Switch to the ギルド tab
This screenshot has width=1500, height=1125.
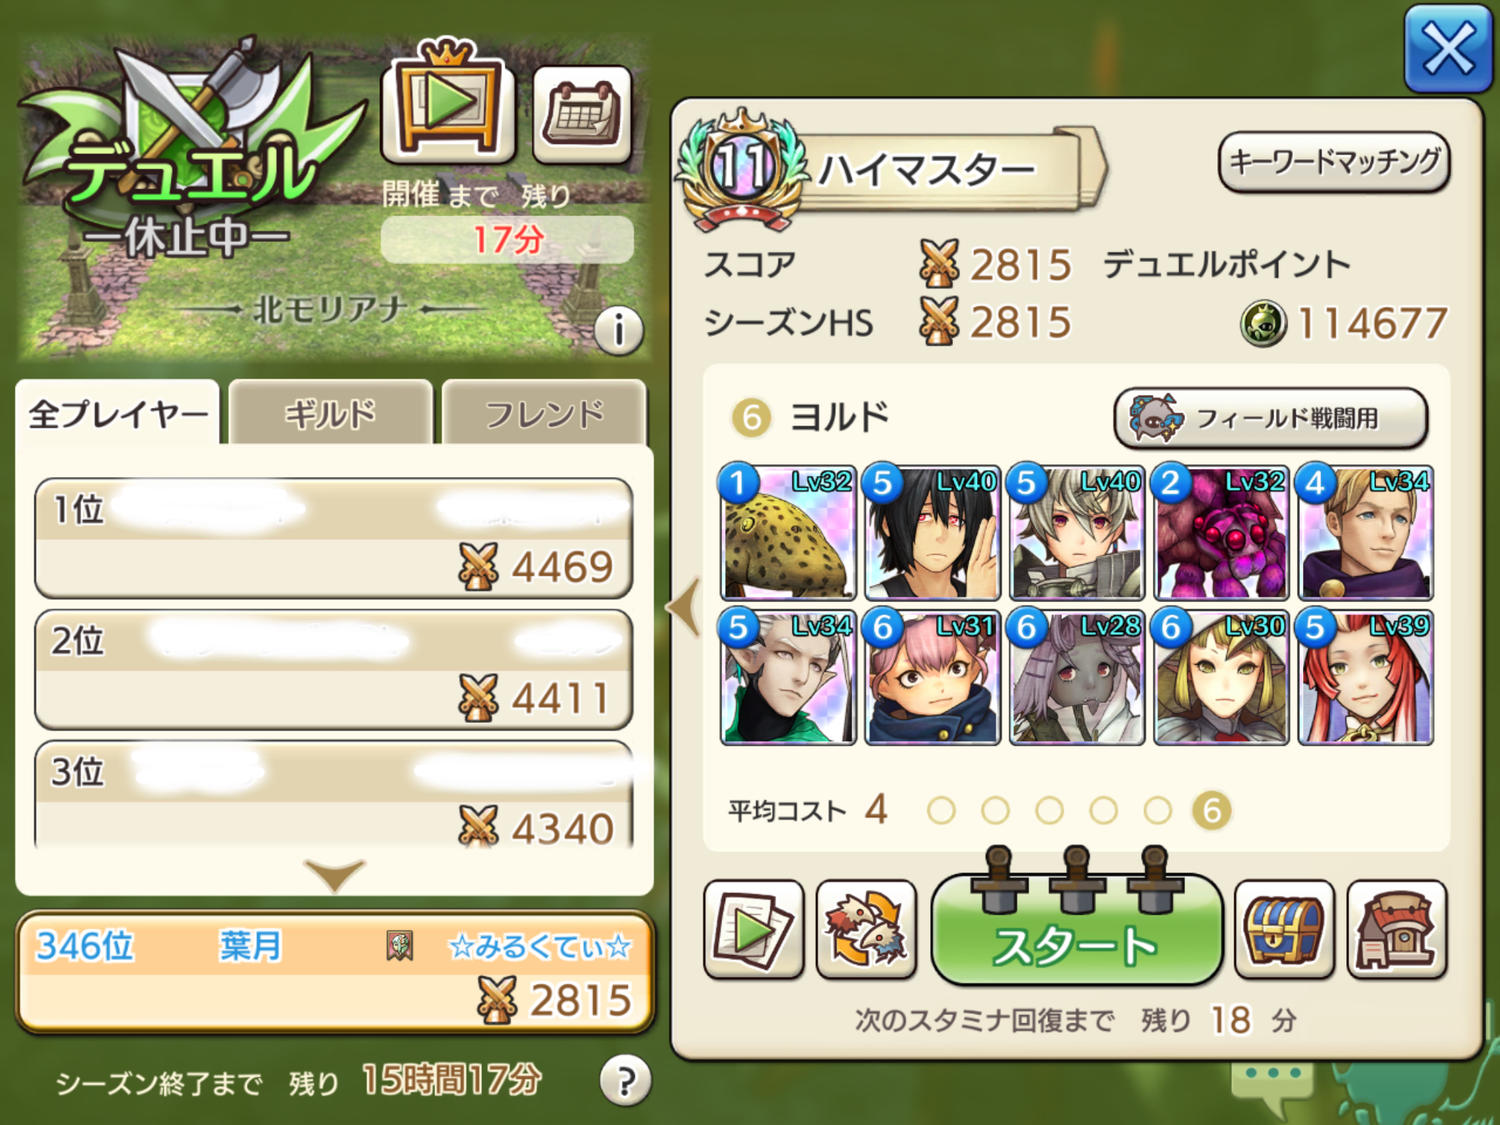click(331, 412)
